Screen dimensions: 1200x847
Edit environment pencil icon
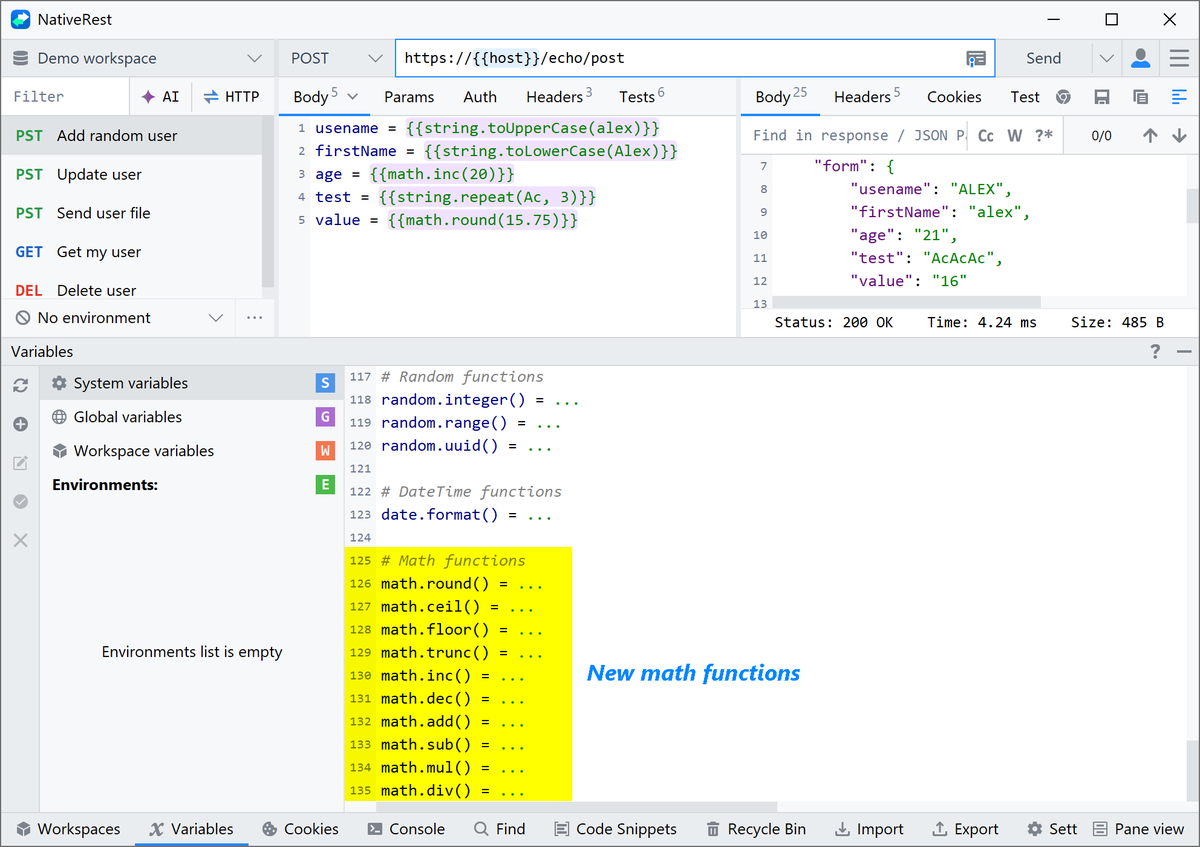[x=20, y=463]
